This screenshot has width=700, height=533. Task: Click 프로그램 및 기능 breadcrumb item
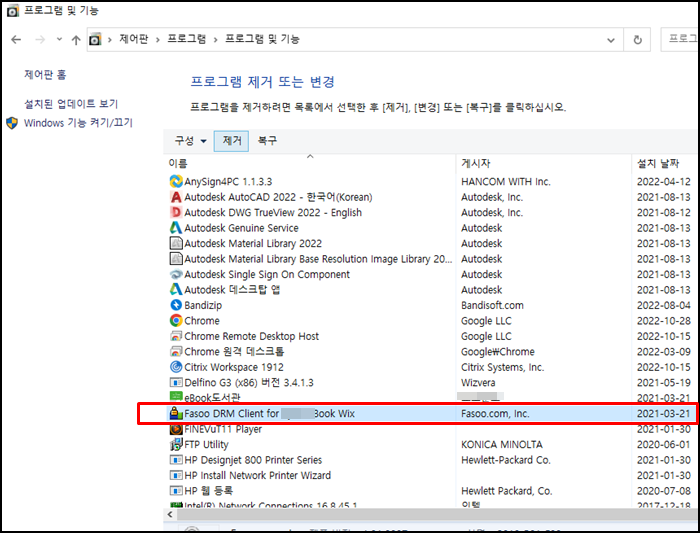pos(262,39)
